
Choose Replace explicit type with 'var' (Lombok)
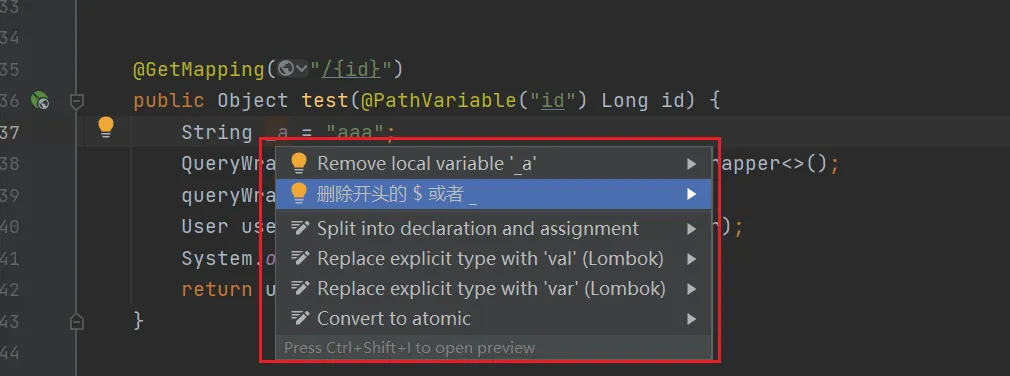pos(493,288)
